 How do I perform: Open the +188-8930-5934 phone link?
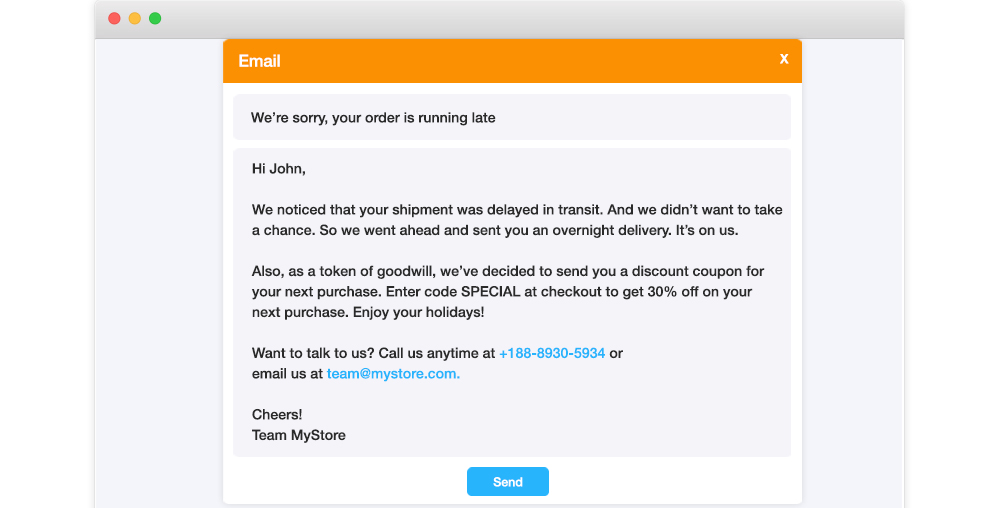(552, 353)
